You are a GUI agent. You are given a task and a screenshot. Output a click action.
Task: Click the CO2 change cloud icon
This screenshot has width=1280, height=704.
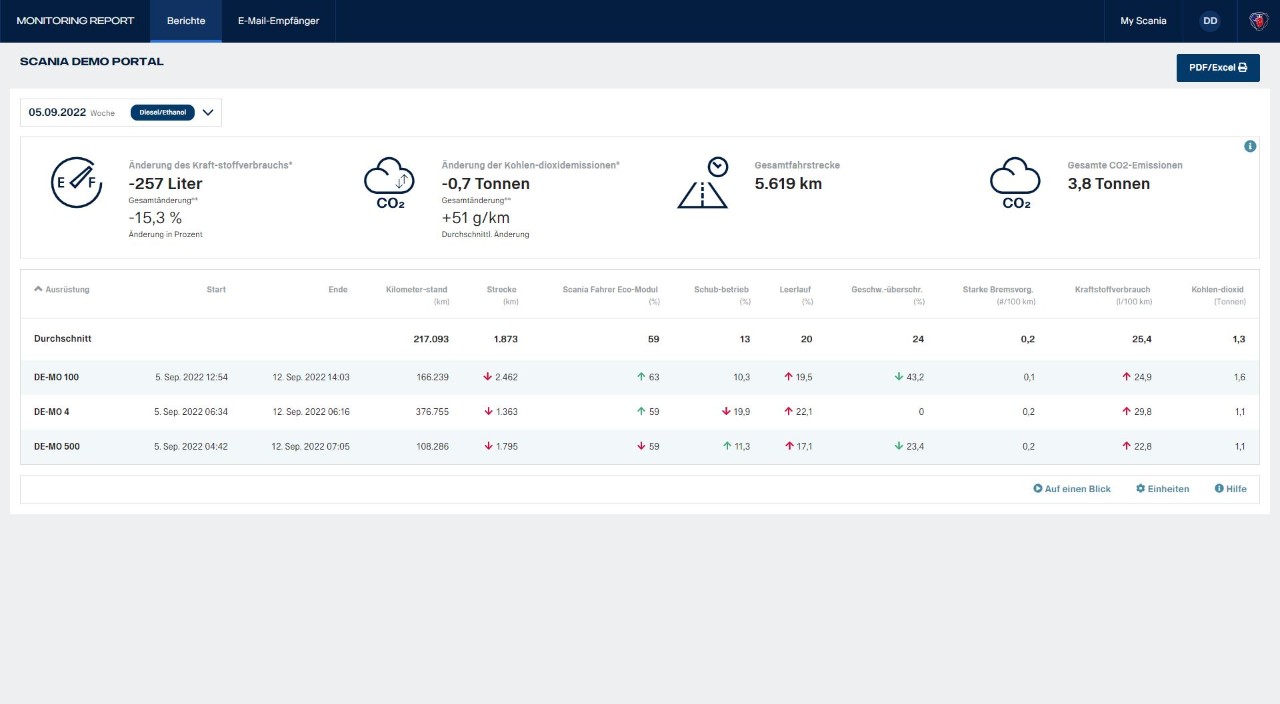click(390, 184)
